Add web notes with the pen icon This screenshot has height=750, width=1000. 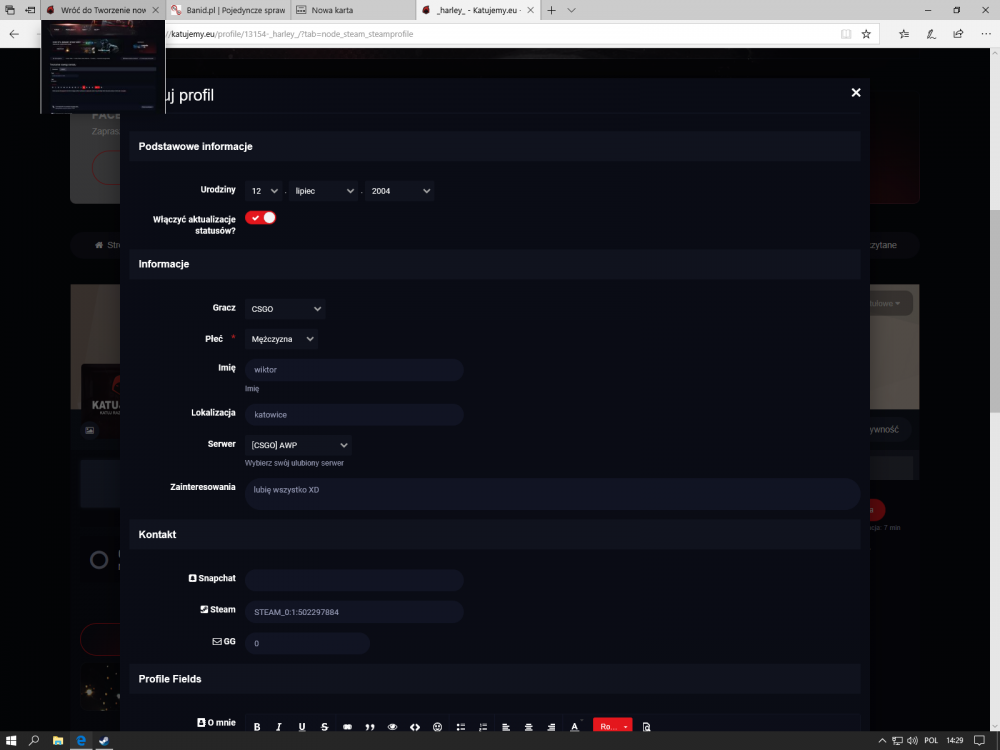point(931,34)
